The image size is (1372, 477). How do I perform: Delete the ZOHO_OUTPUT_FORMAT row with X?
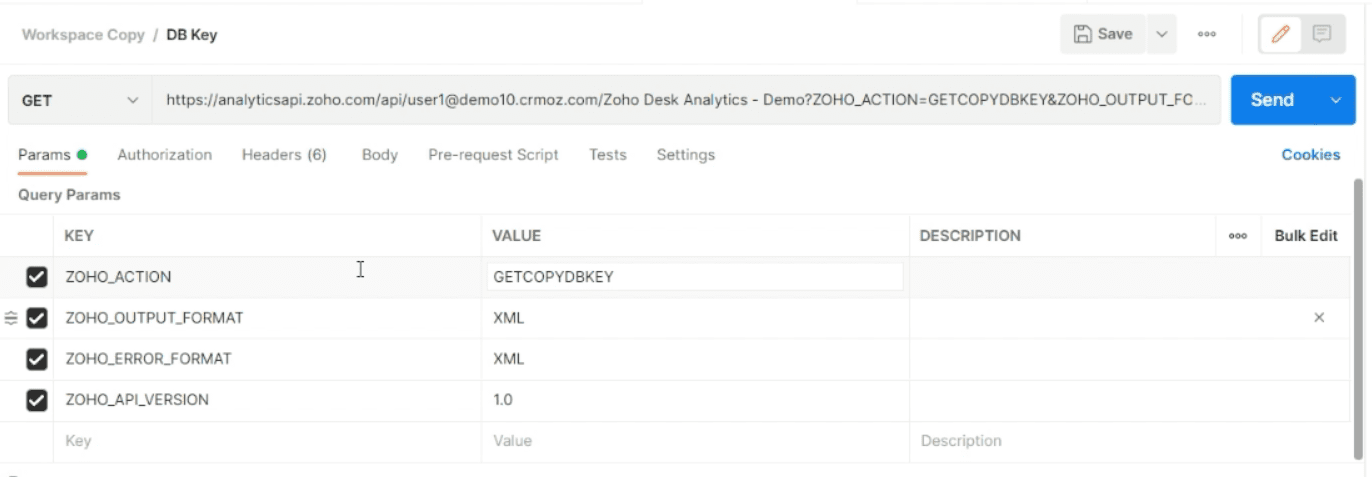pyautogui.click(x=1319, y=318)
